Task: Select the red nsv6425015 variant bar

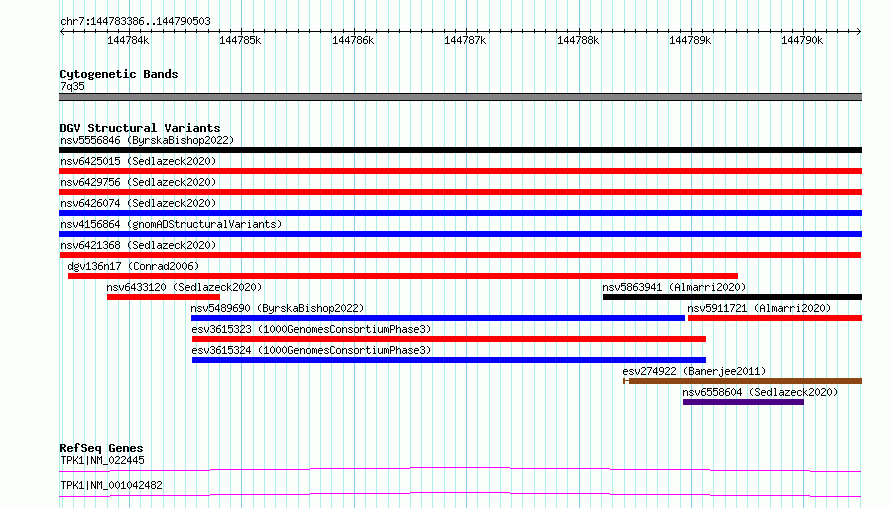Action: coord(460,171)
